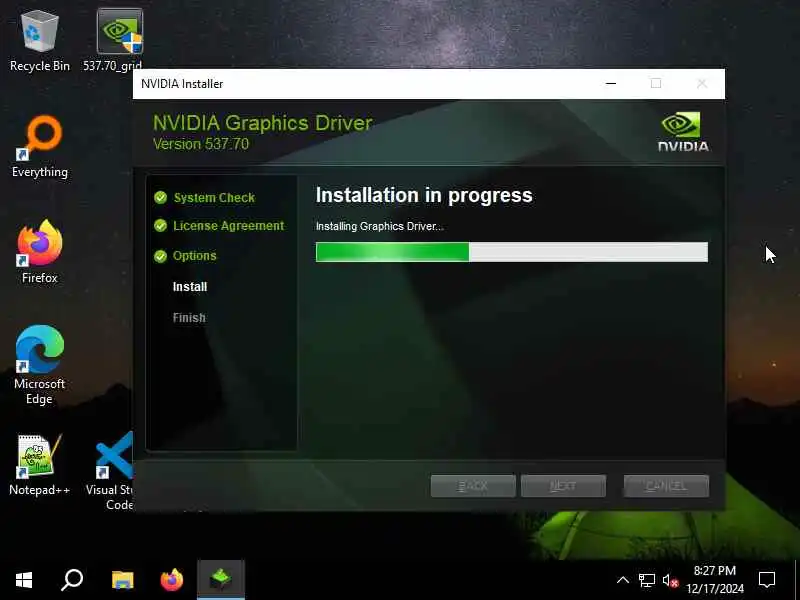Select the Options step

tap(194, 256)
